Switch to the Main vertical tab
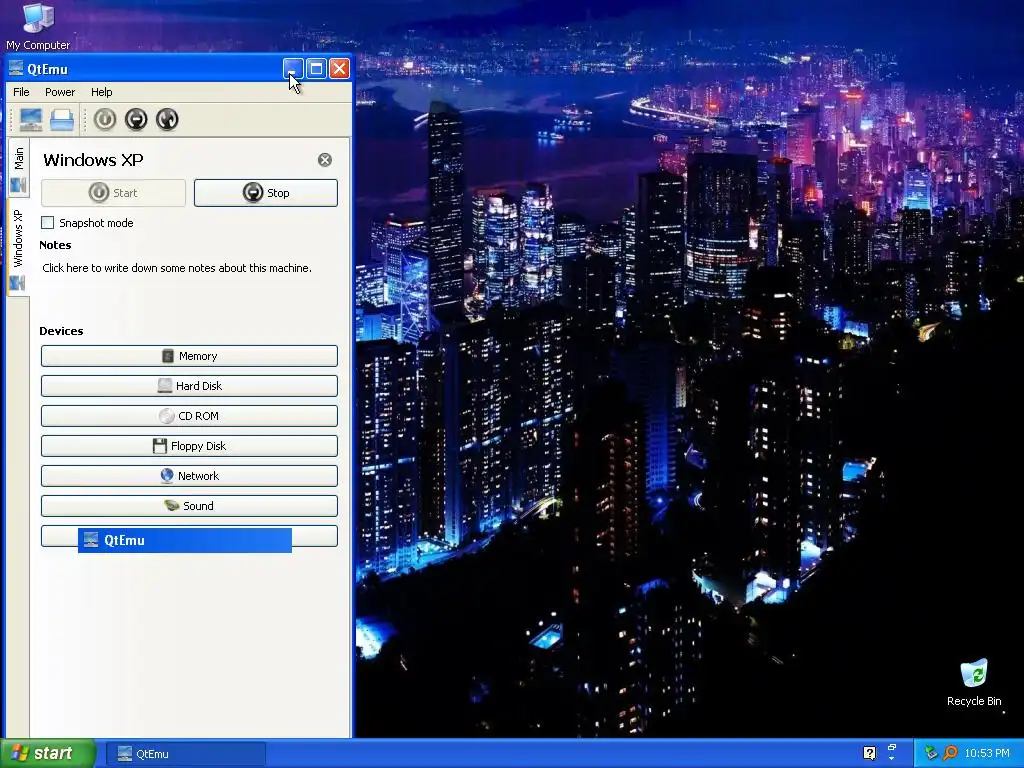Image resolution: width=1024 pixels, height=768 pixels. tap(18, 168)
